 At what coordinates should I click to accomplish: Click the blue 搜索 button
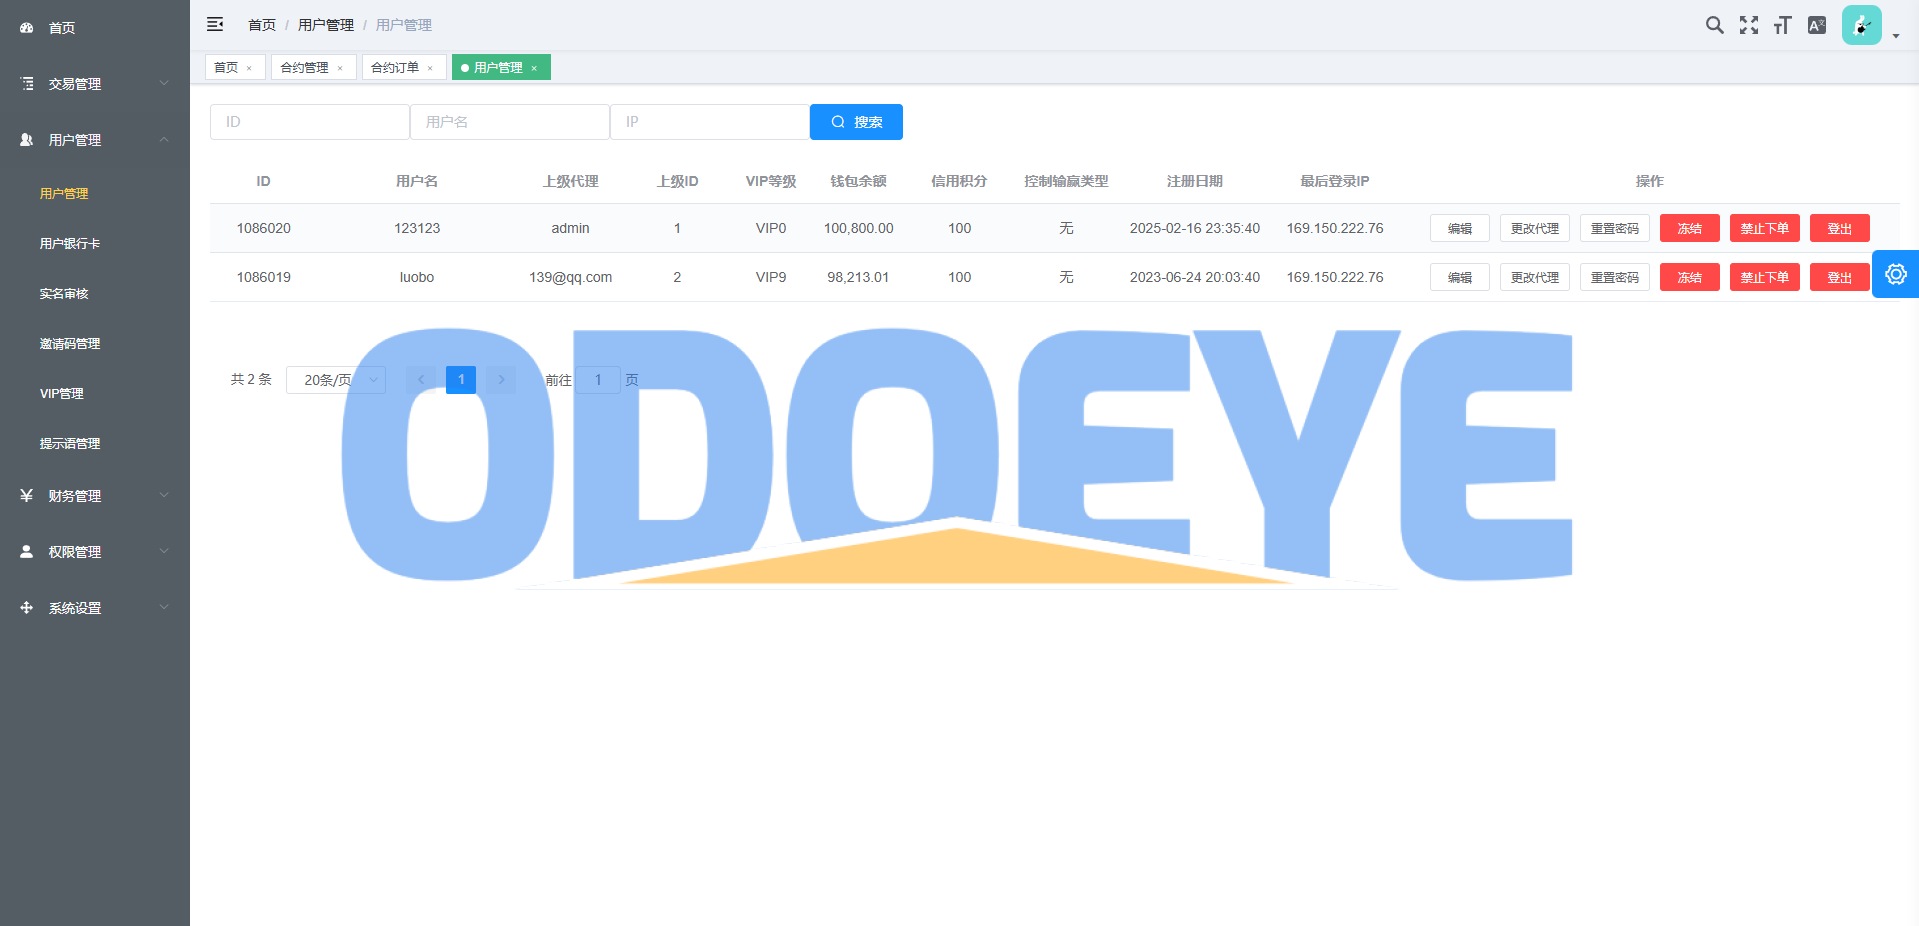pos(856,122)
